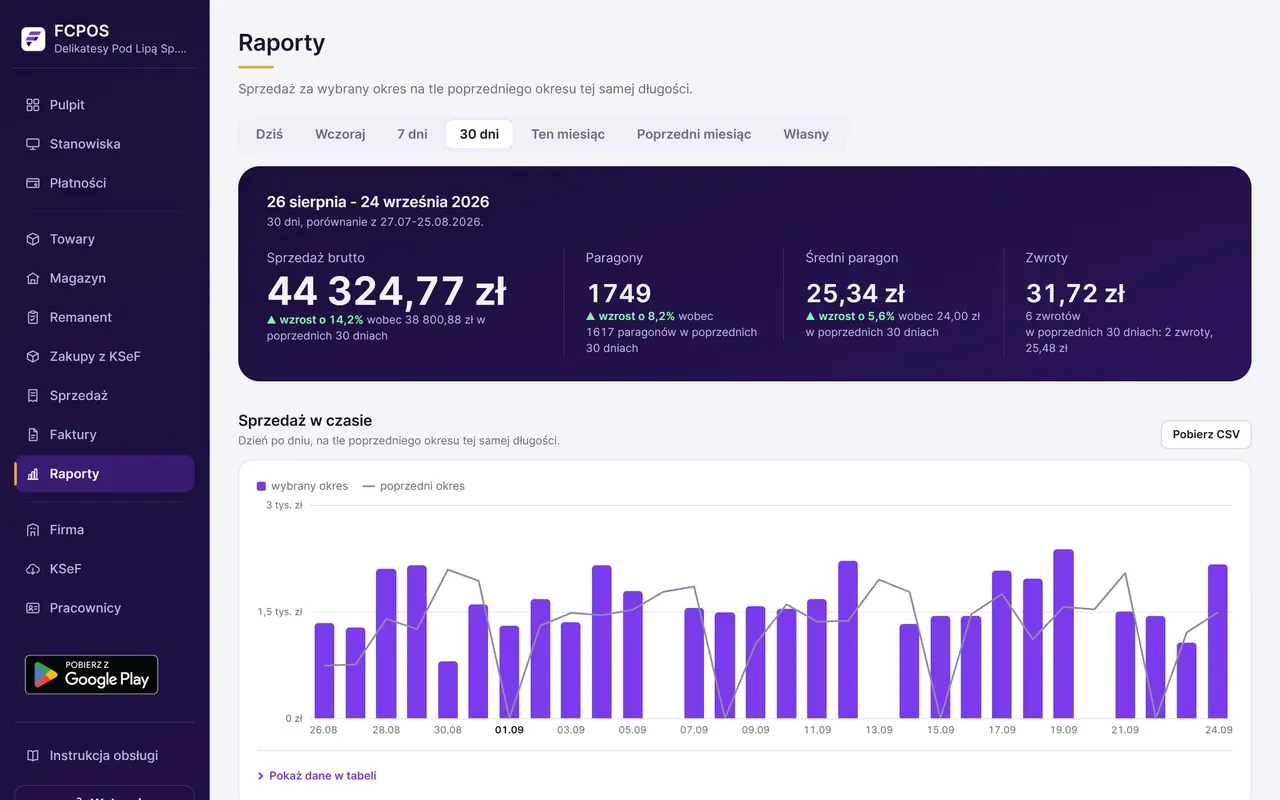
Task: Select the KSeF cloud icon
Action: click(x=33, y=569)
